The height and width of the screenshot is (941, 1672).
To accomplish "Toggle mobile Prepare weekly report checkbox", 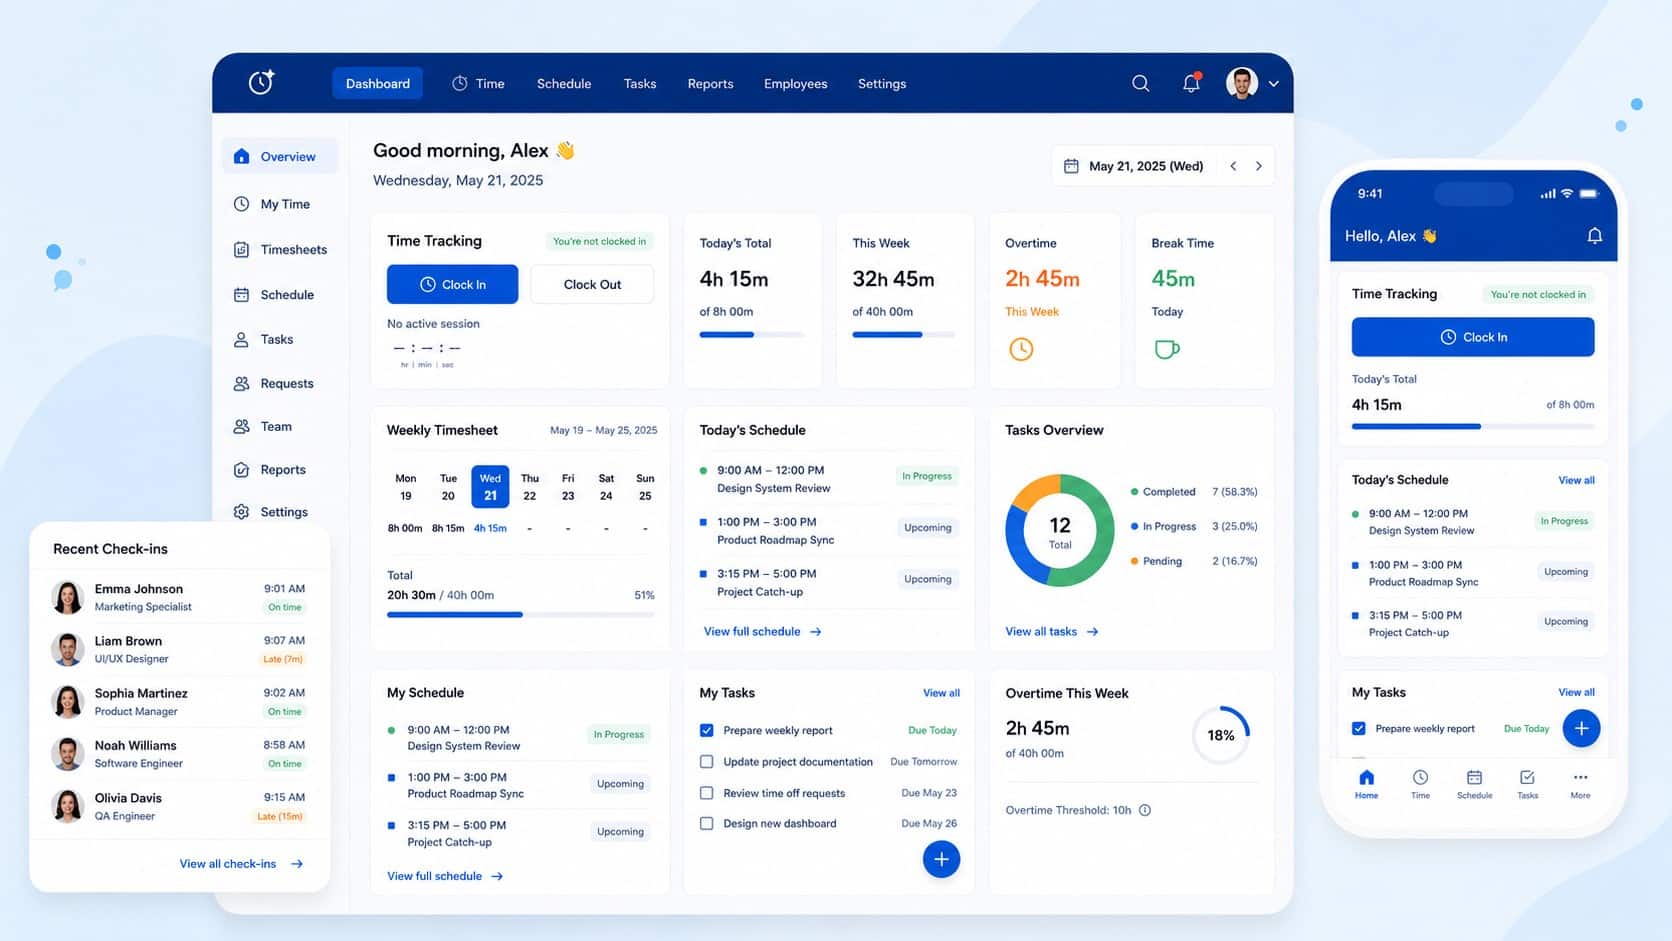I will tap(1359, 729).
